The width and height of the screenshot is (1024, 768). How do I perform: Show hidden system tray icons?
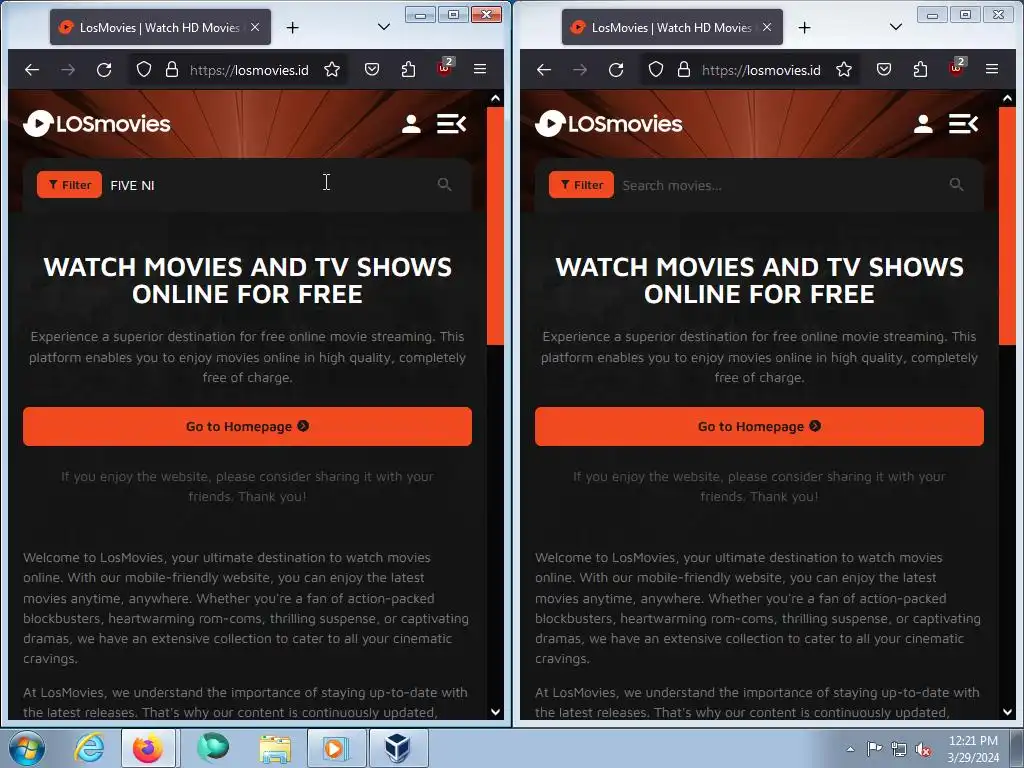tap(850, 749)
